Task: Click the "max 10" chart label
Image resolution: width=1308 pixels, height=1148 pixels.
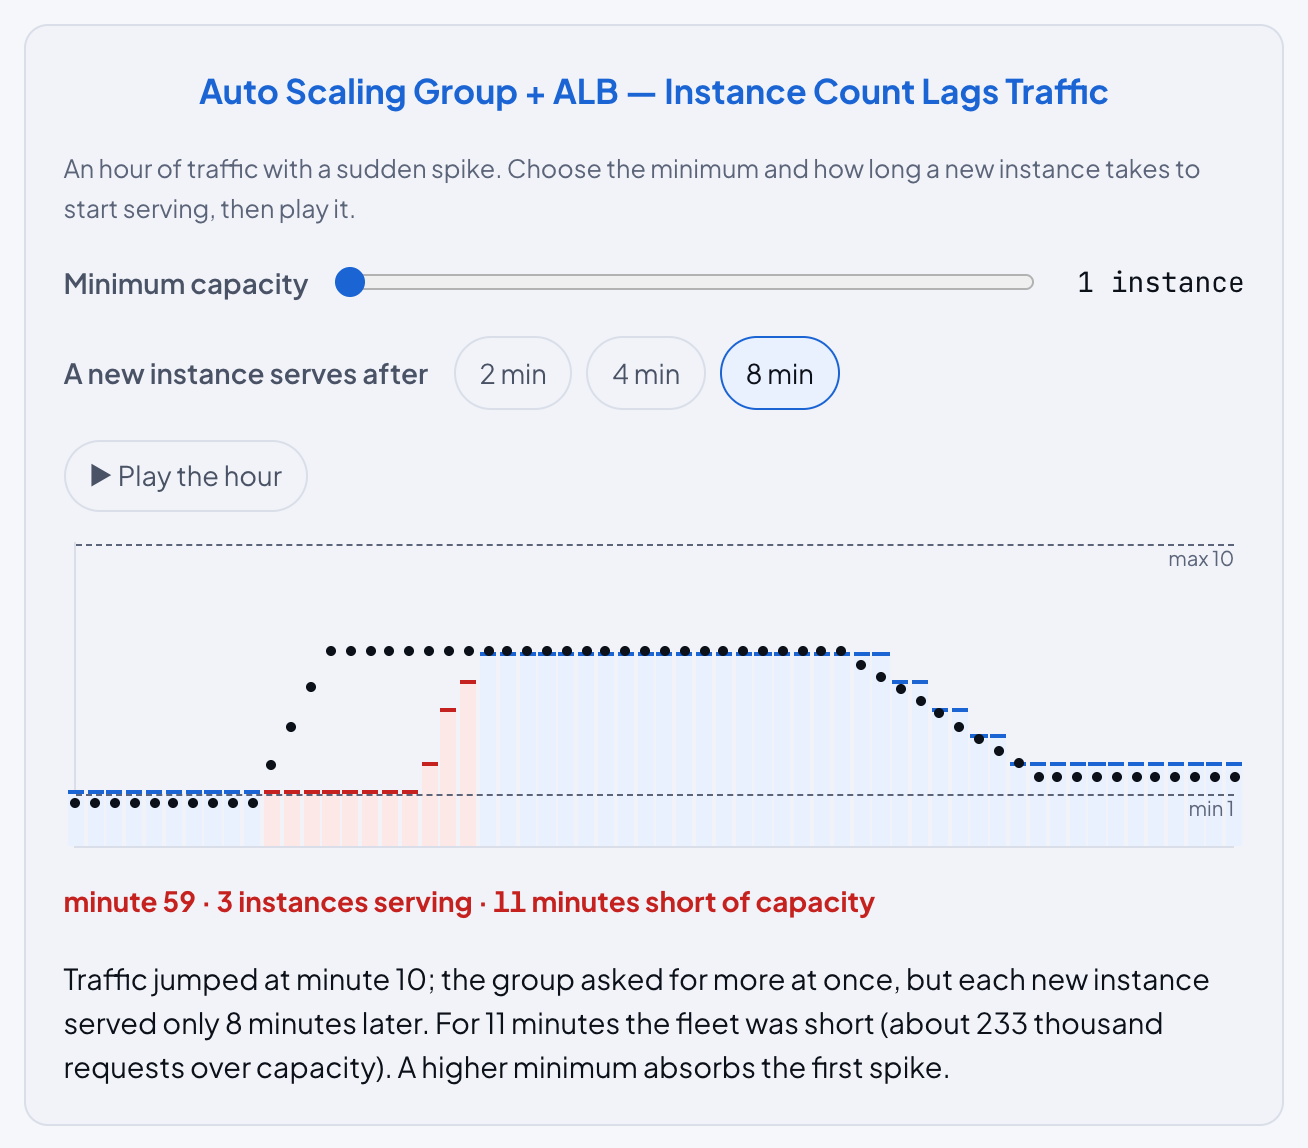Action: (1201, 559)
